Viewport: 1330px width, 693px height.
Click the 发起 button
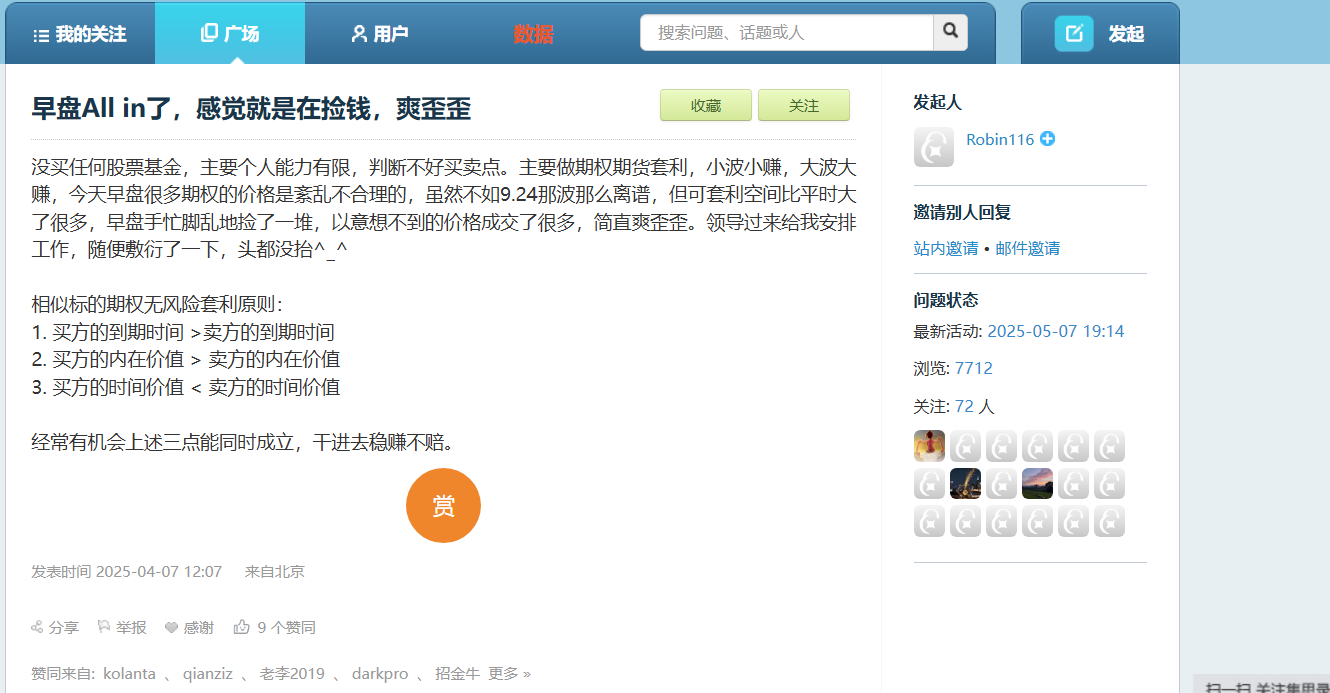(1100, 34)
